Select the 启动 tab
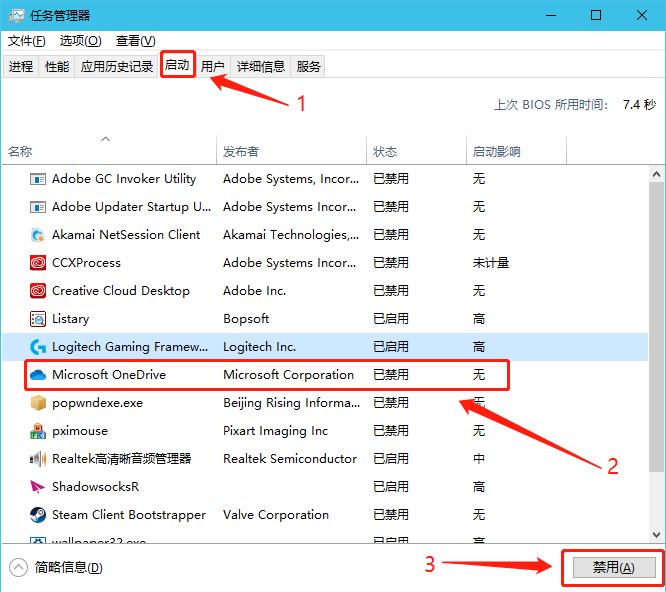The height and width of the screenshot is (592, 666). point(178,65)
